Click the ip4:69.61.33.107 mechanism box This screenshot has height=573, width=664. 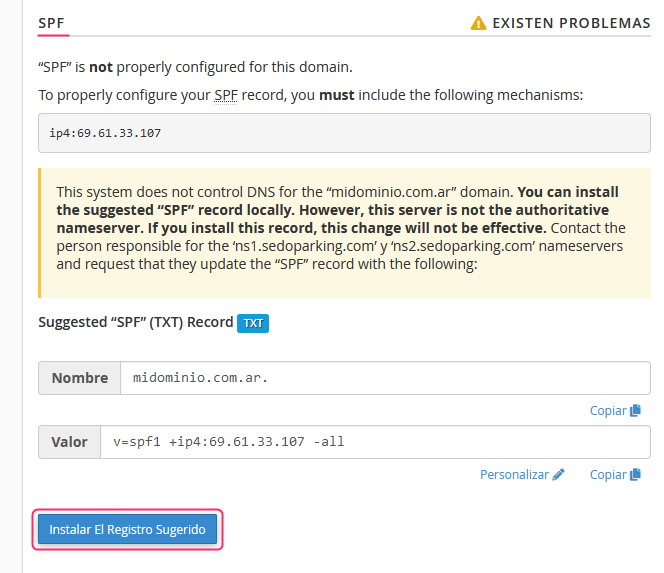click(344, 133)
